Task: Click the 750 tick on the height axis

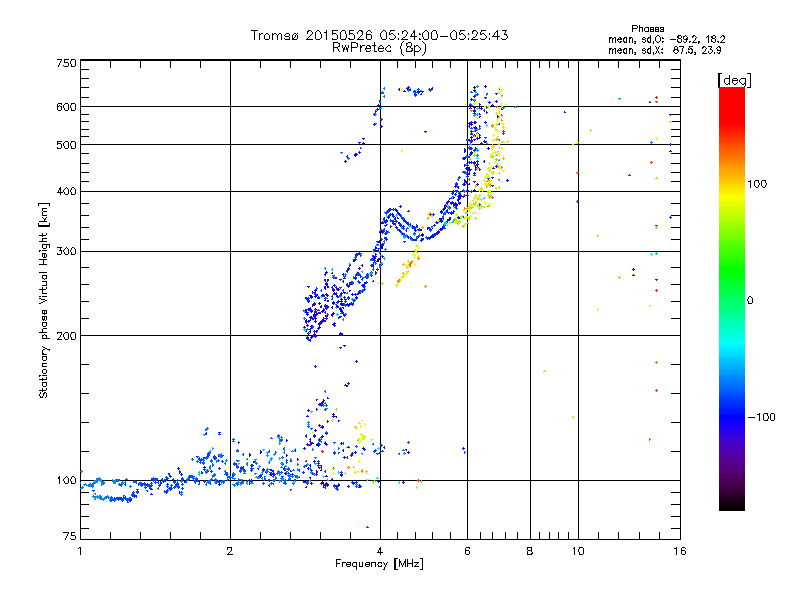Action: click(66, 64)
